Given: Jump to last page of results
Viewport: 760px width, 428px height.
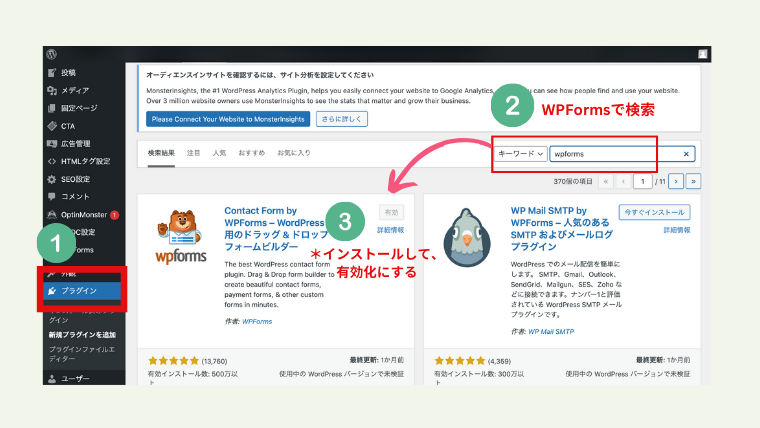Looking at the screenshot, I should (693, 181).
